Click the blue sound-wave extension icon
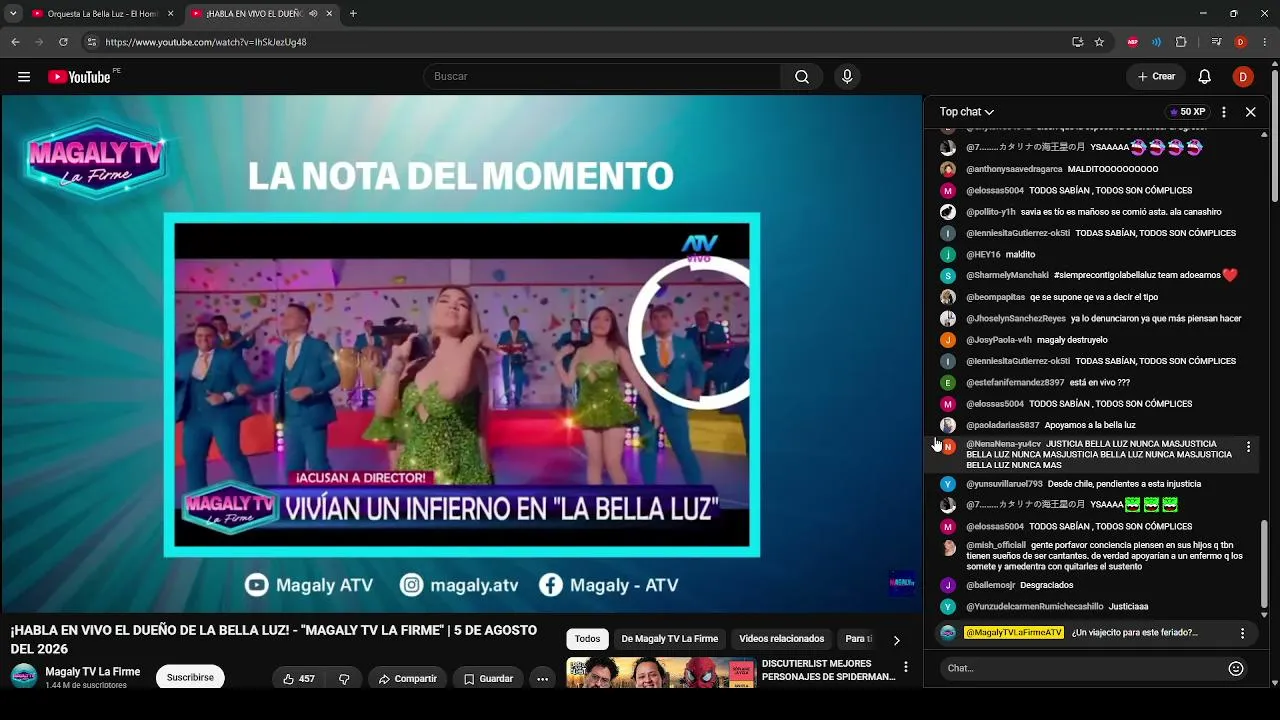Viewport: 1280px width, 720px height. 1157,42
